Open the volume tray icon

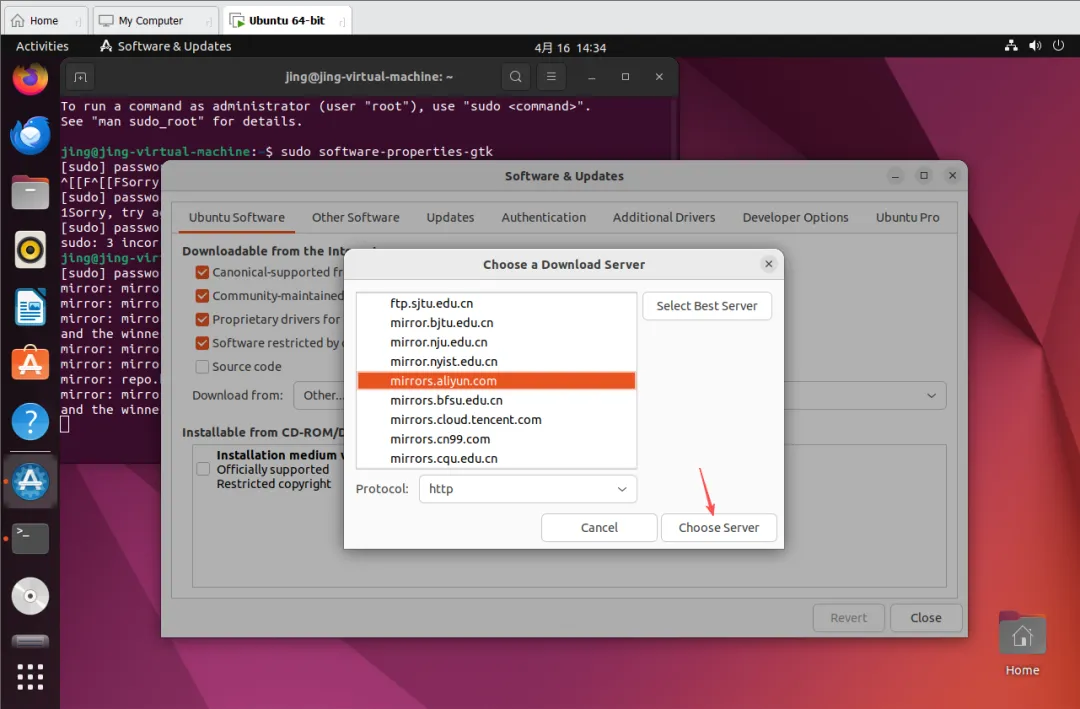click(1035, 46)
